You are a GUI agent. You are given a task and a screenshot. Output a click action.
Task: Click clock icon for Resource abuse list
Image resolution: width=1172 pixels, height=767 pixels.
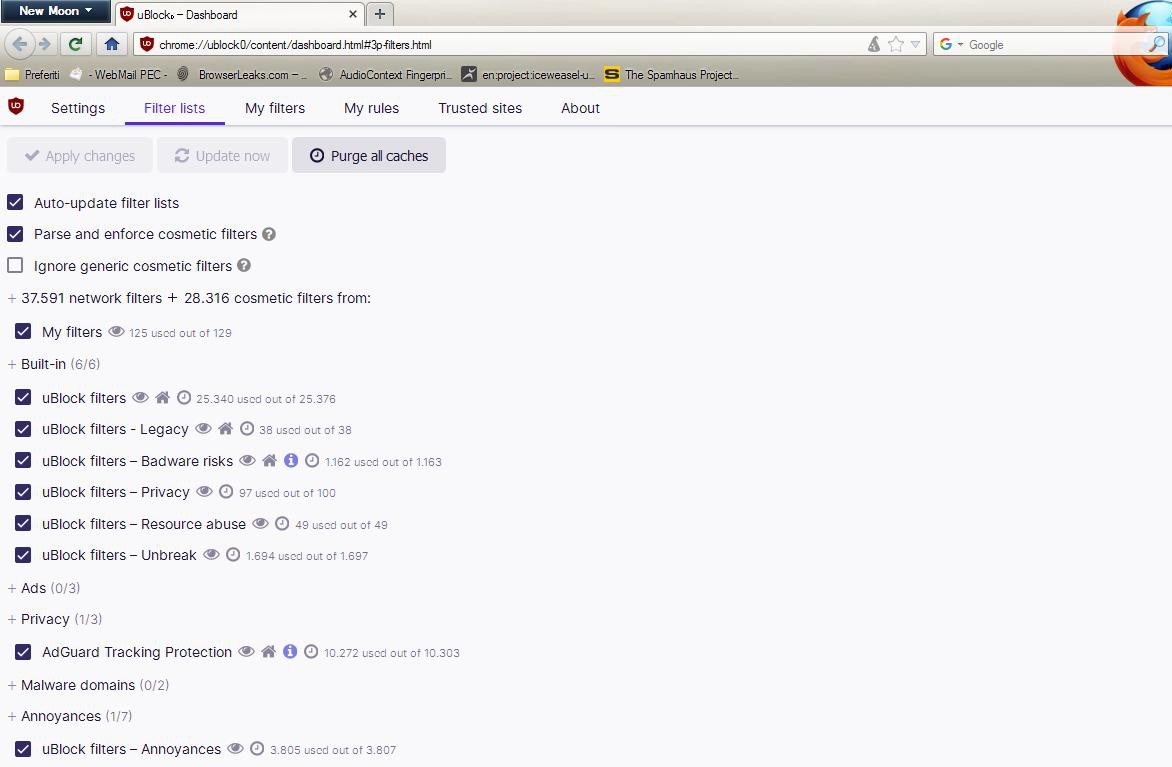coord(282,523)
